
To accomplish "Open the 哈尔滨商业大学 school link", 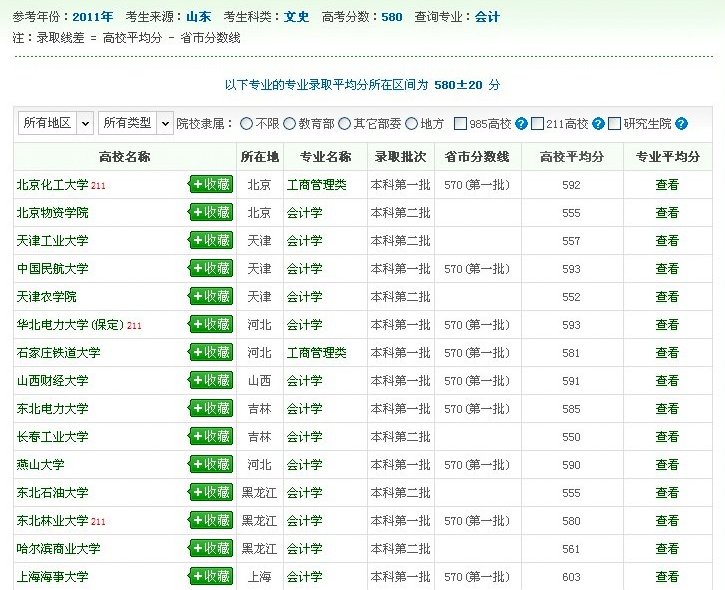I will pos(58,548).
